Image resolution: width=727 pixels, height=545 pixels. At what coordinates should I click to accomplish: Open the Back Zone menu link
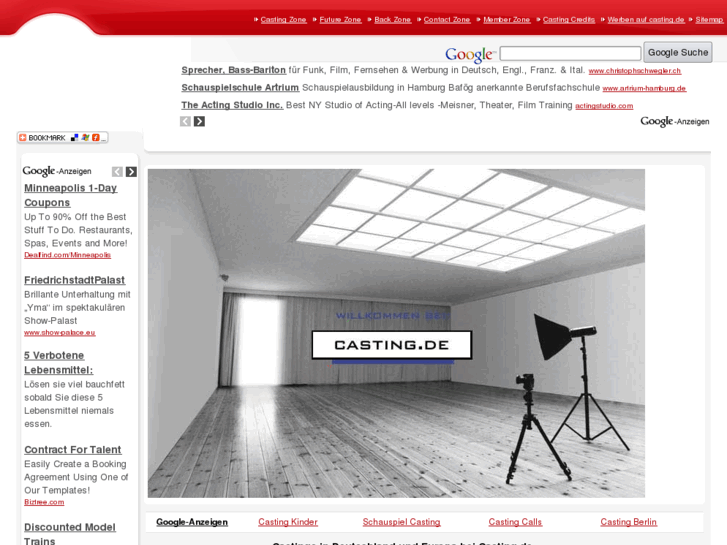click(393, 19)
